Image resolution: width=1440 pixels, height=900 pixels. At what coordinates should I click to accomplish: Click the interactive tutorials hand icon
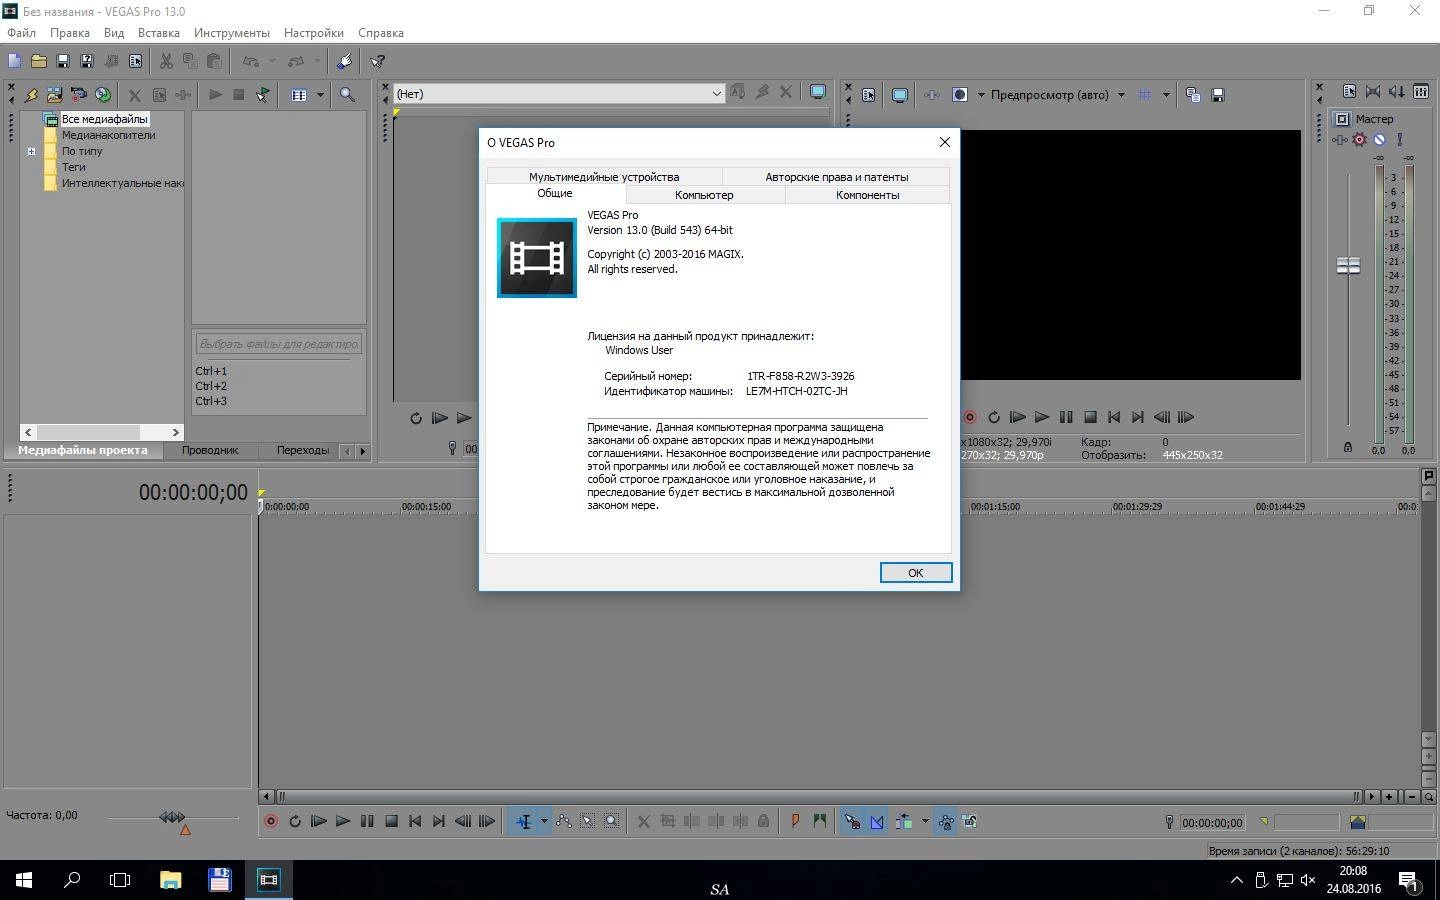pos(345,61)
